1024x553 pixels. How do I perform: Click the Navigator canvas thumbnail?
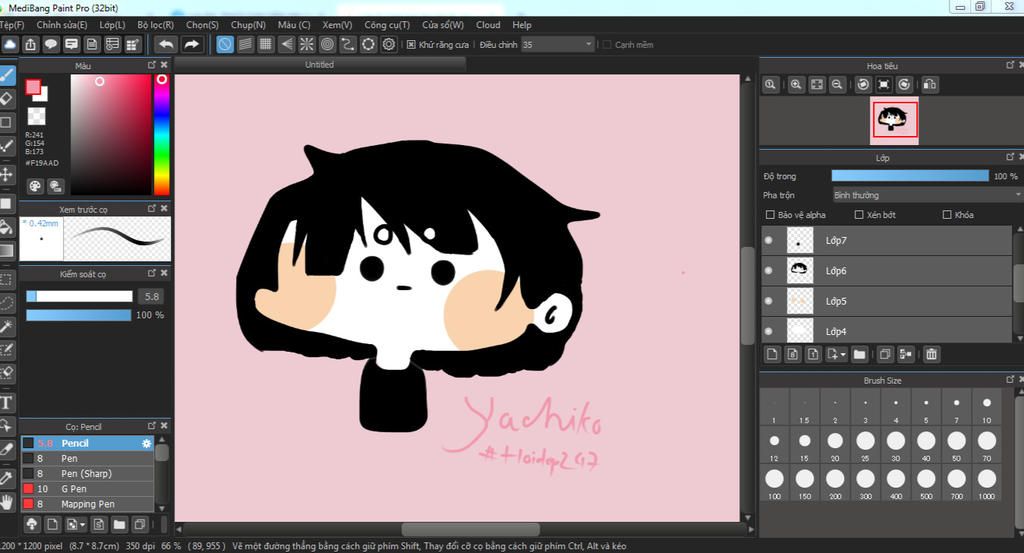pos(894,121)
